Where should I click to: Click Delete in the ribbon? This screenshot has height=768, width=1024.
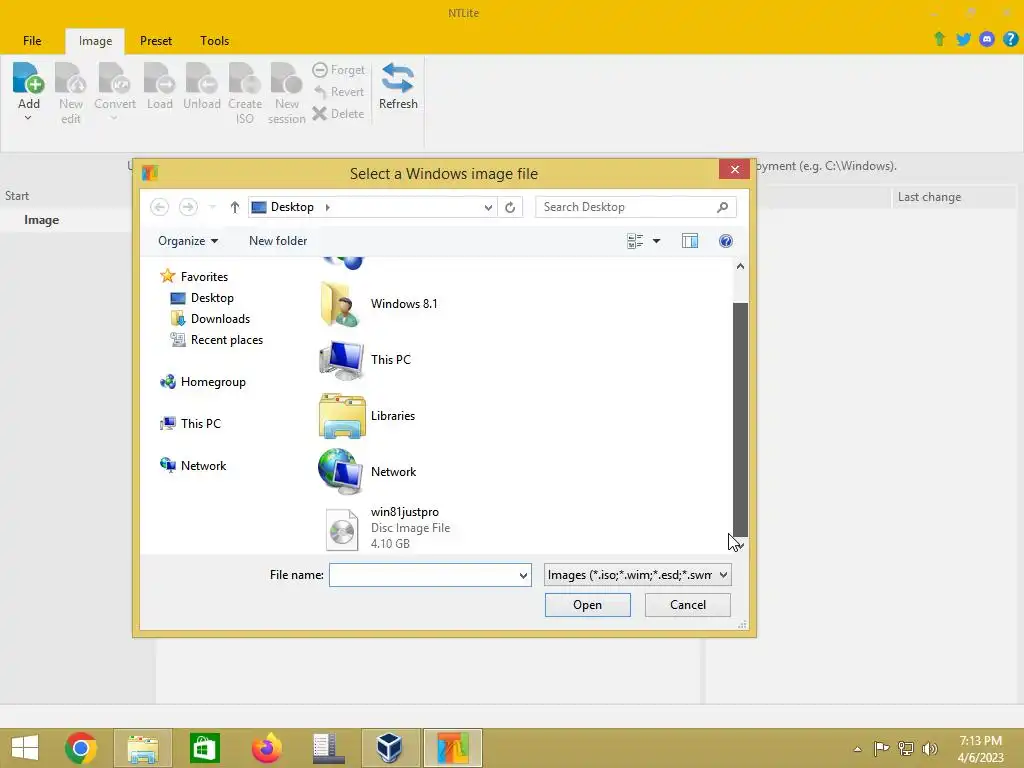[x=338, y=114]
